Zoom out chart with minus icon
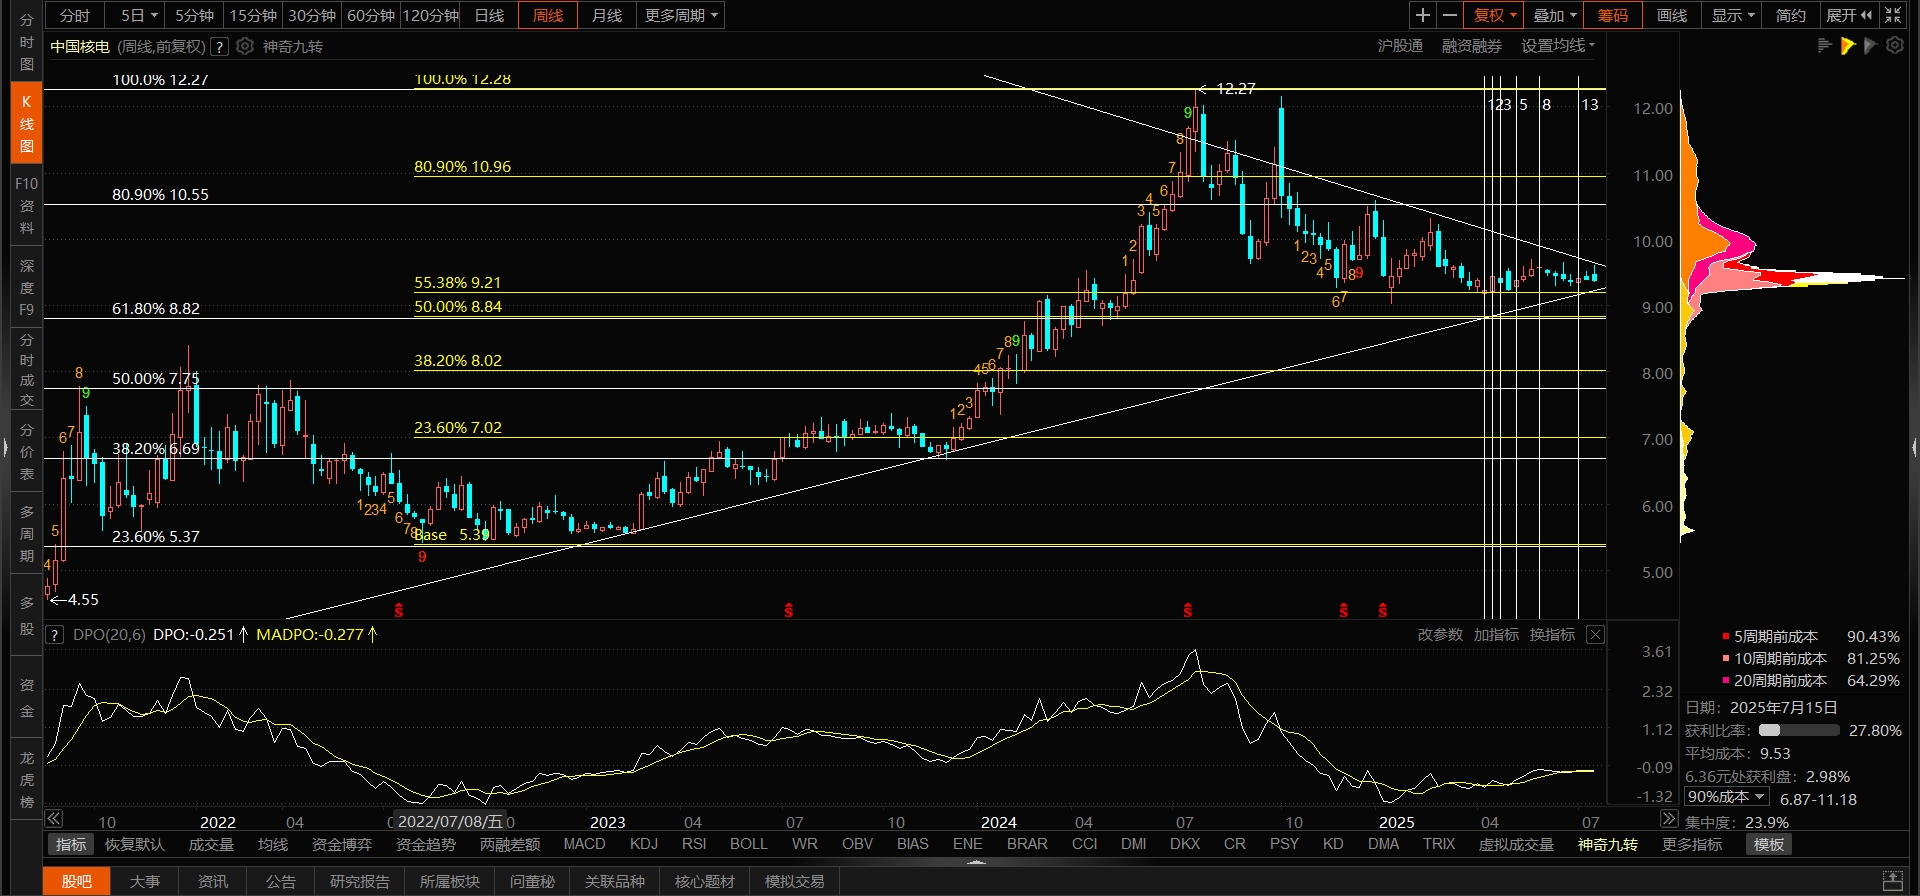Screen dimensions: 1920x896 [1449, 15]
